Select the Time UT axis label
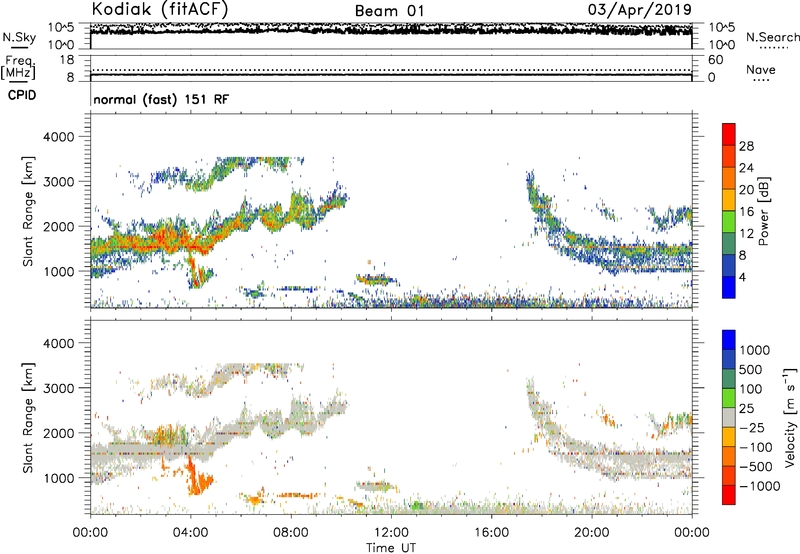Image resolution: width=800 pixels, height=554 pixels. pos(391,548)
